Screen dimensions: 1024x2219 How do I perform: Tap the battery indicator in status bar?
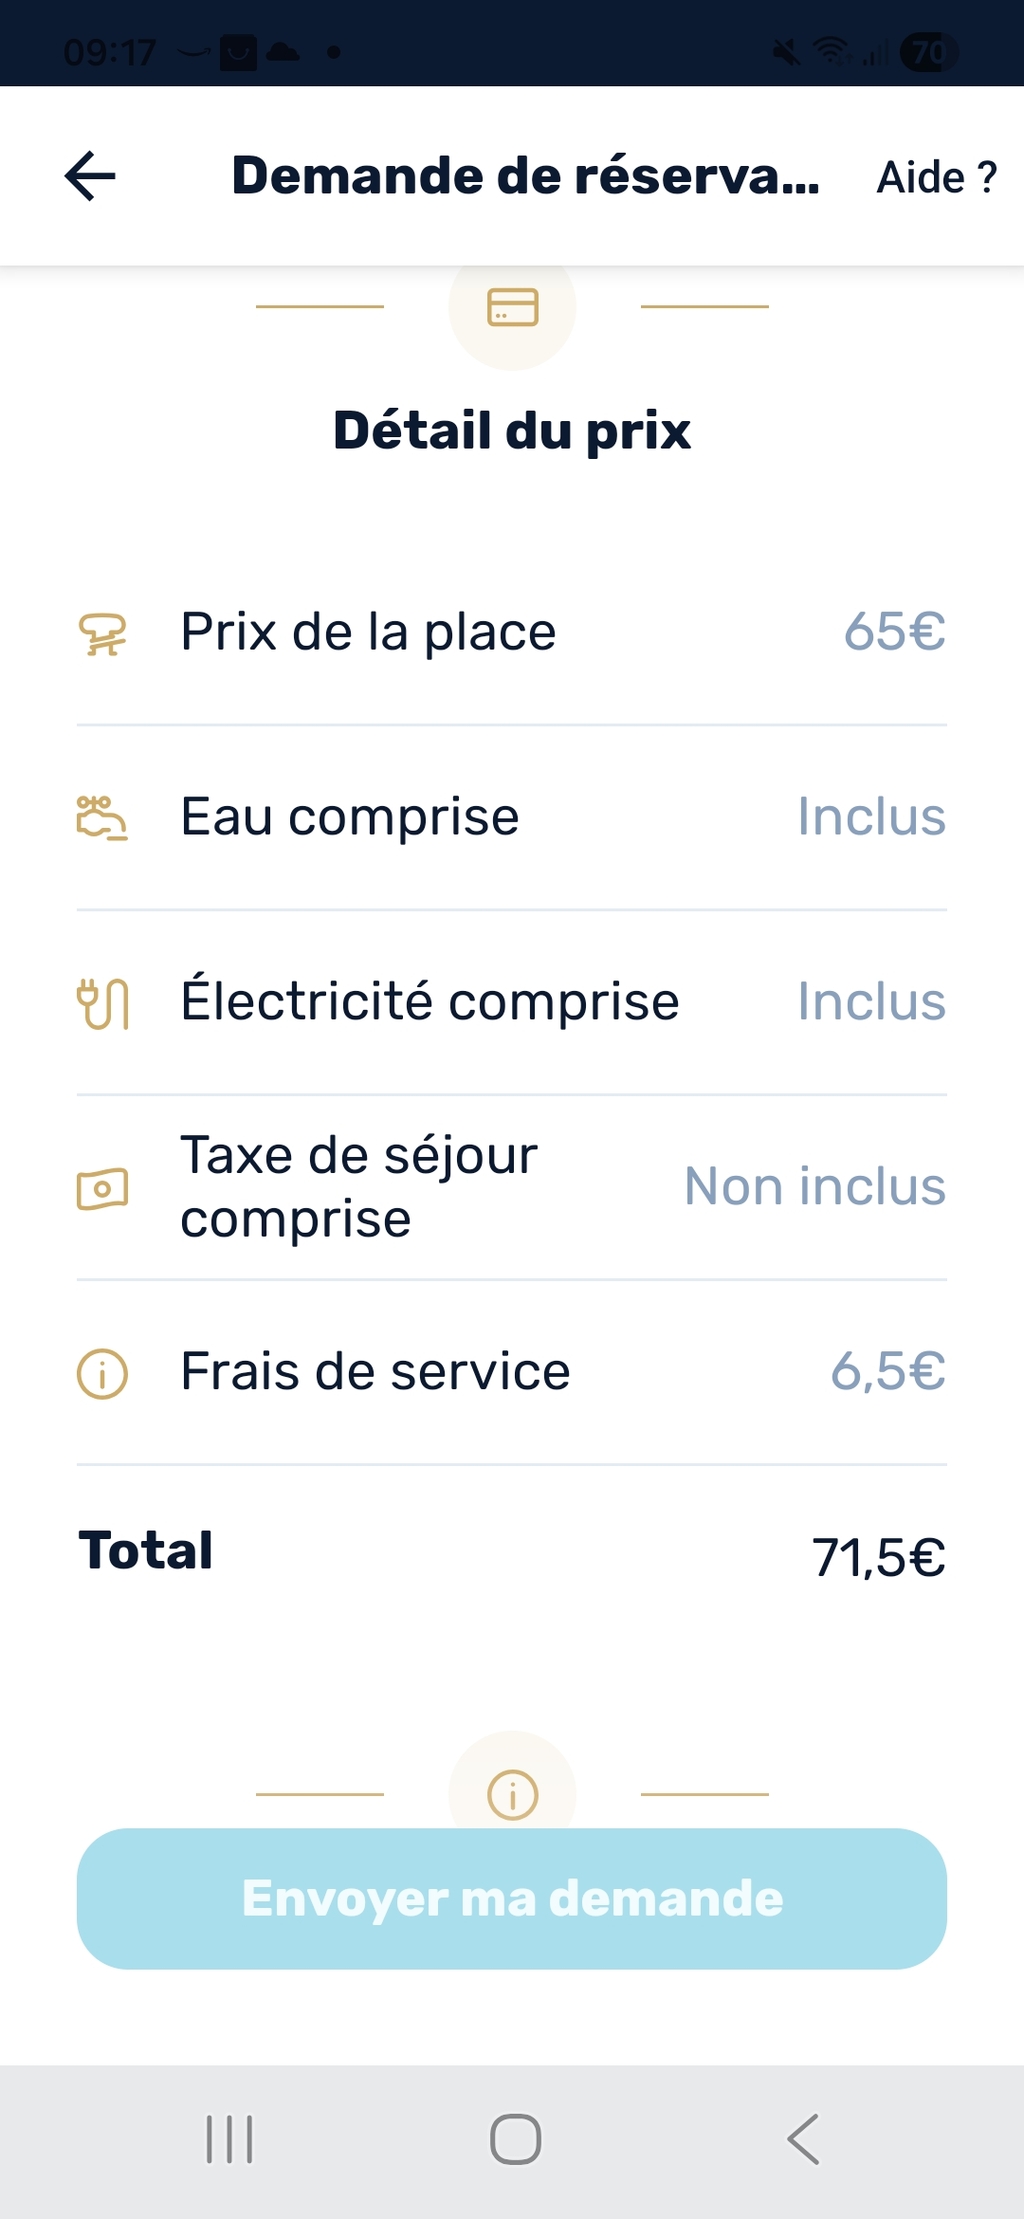coord(928,51)
